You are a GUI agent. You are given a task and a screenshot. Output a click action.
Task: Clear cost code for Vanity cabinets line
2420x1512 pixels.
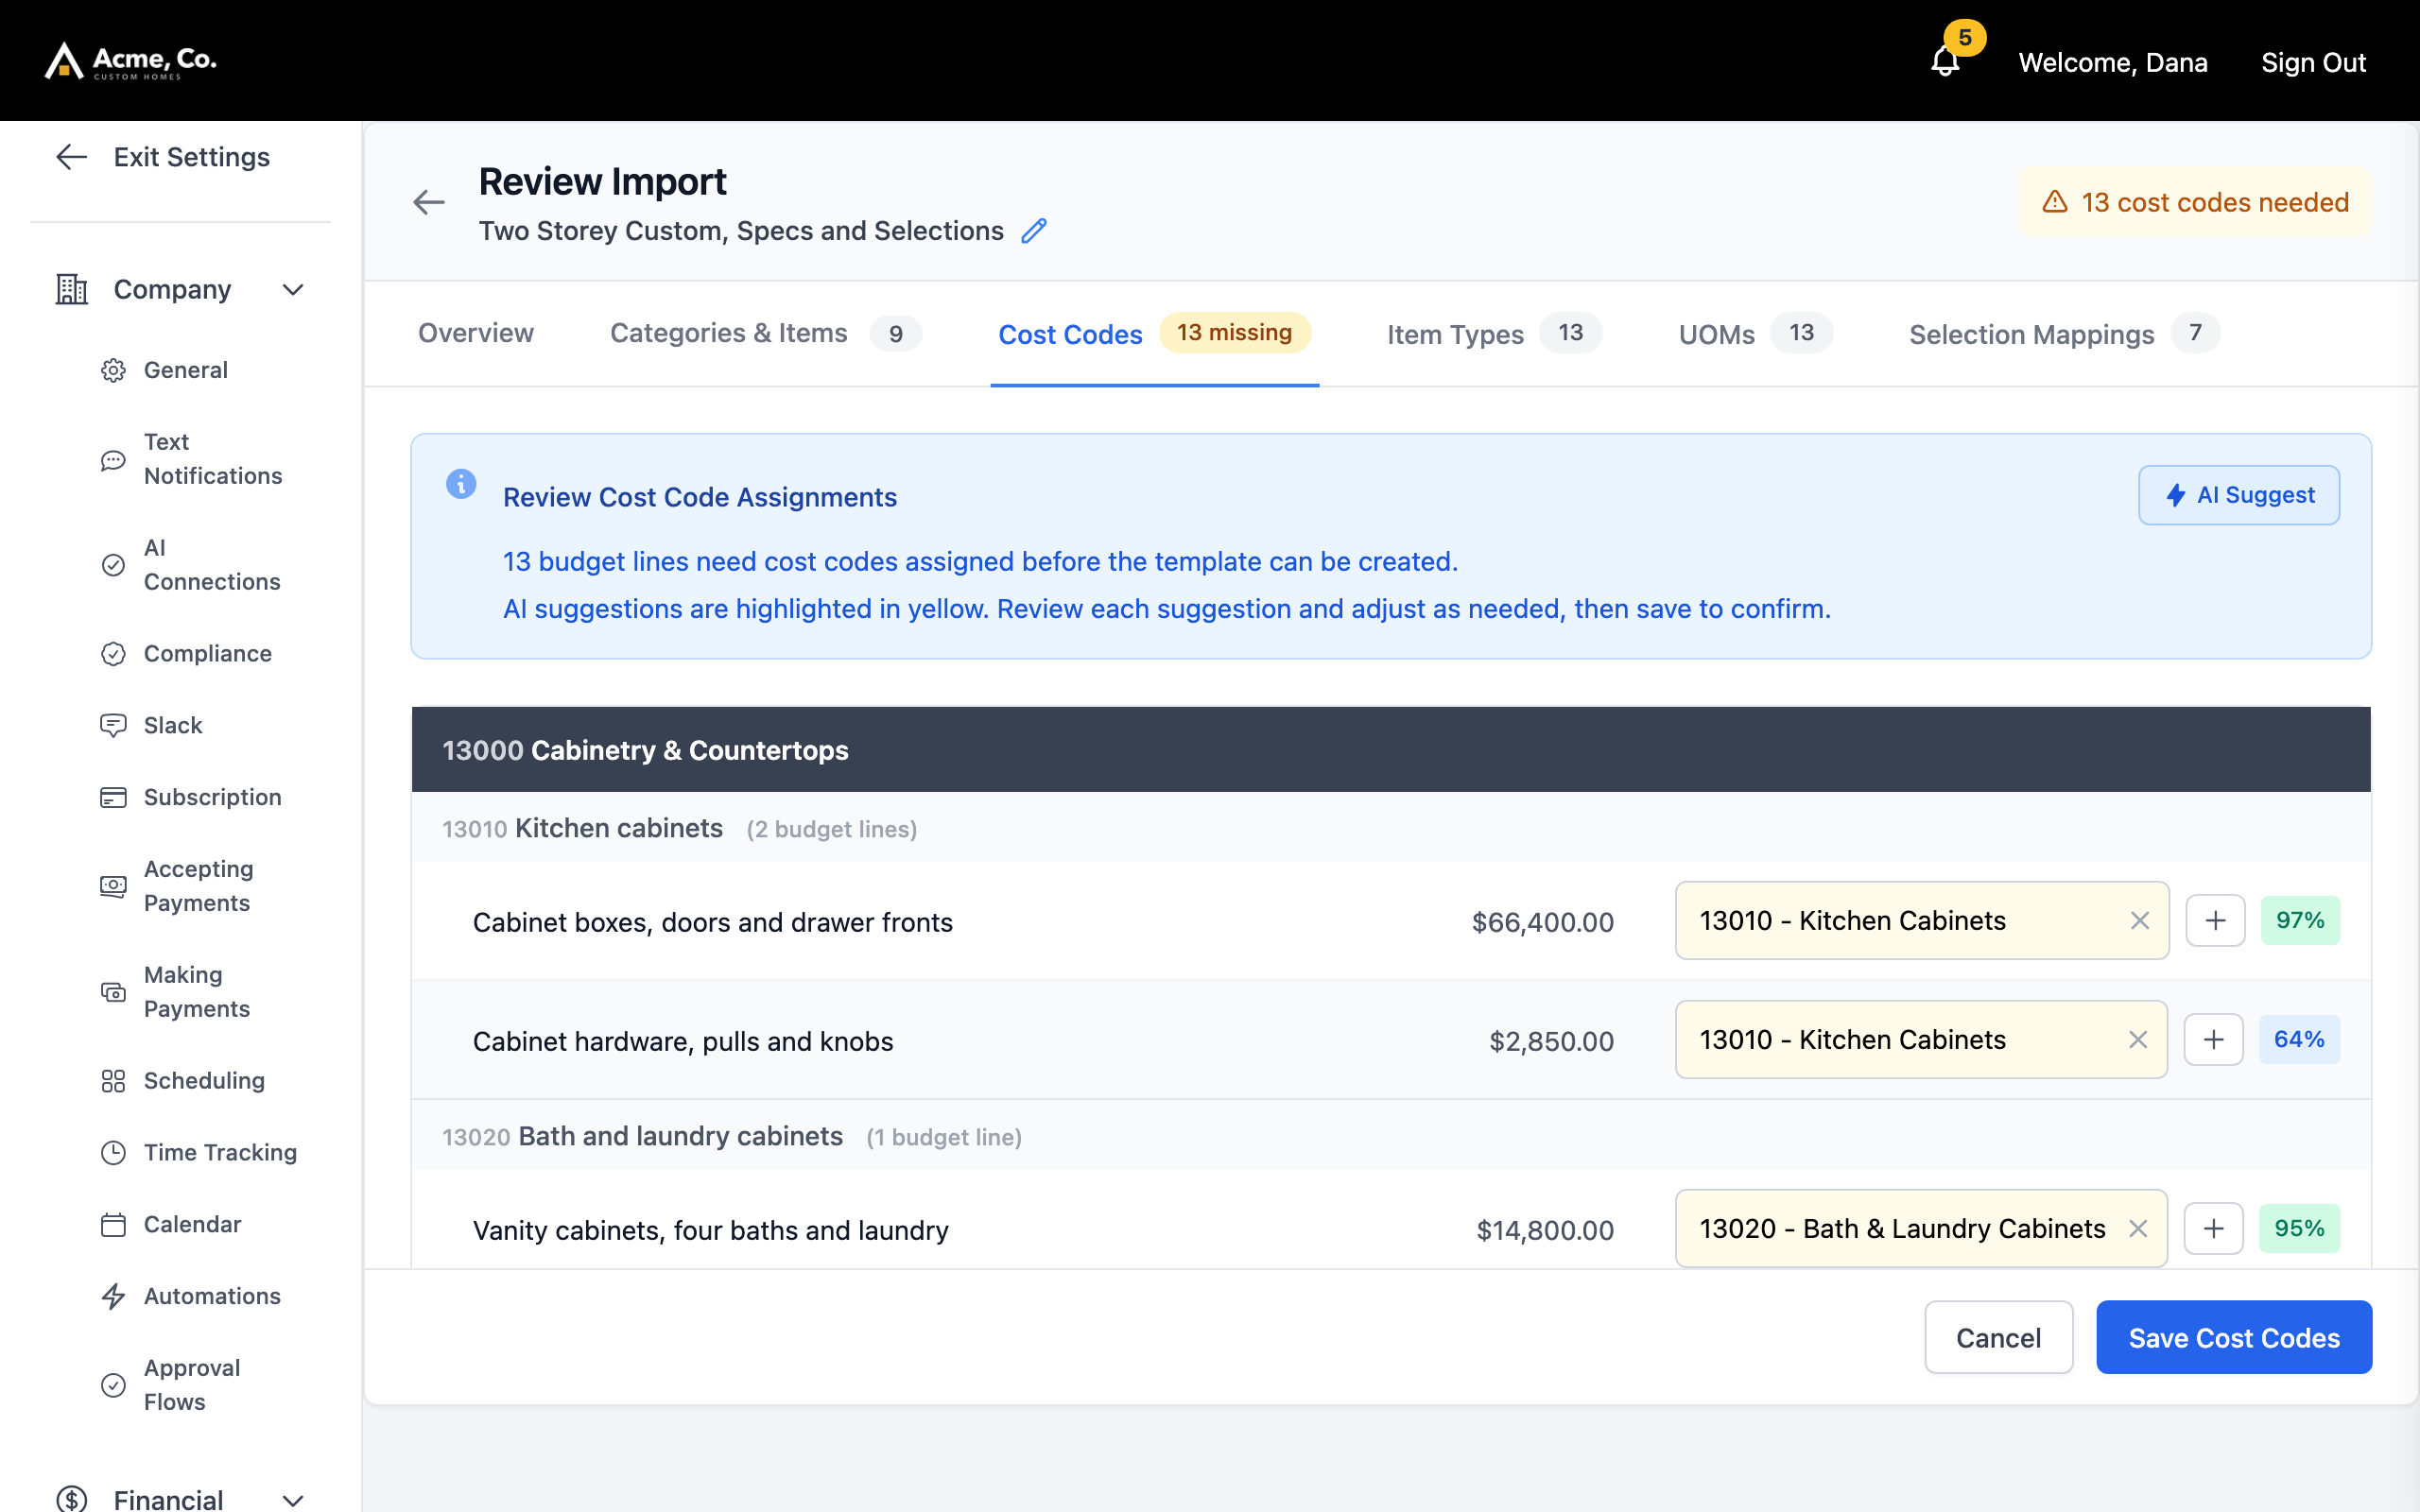[x=2138, y=1229]
